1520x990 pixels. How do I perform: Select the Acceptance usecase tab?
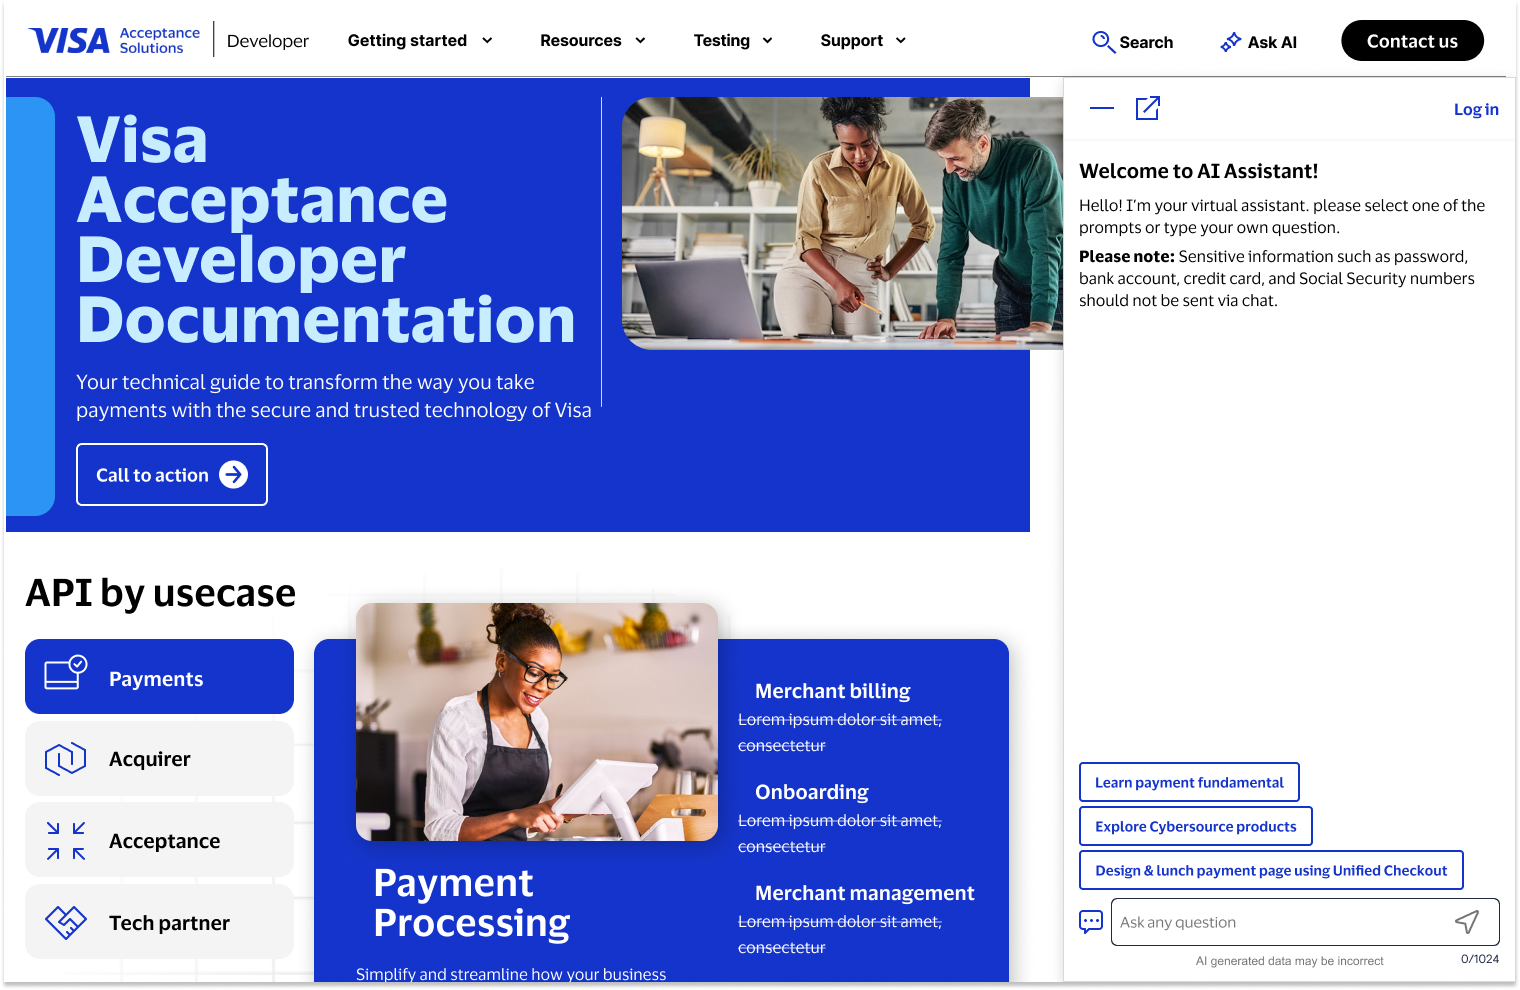[x=159, y=841]
